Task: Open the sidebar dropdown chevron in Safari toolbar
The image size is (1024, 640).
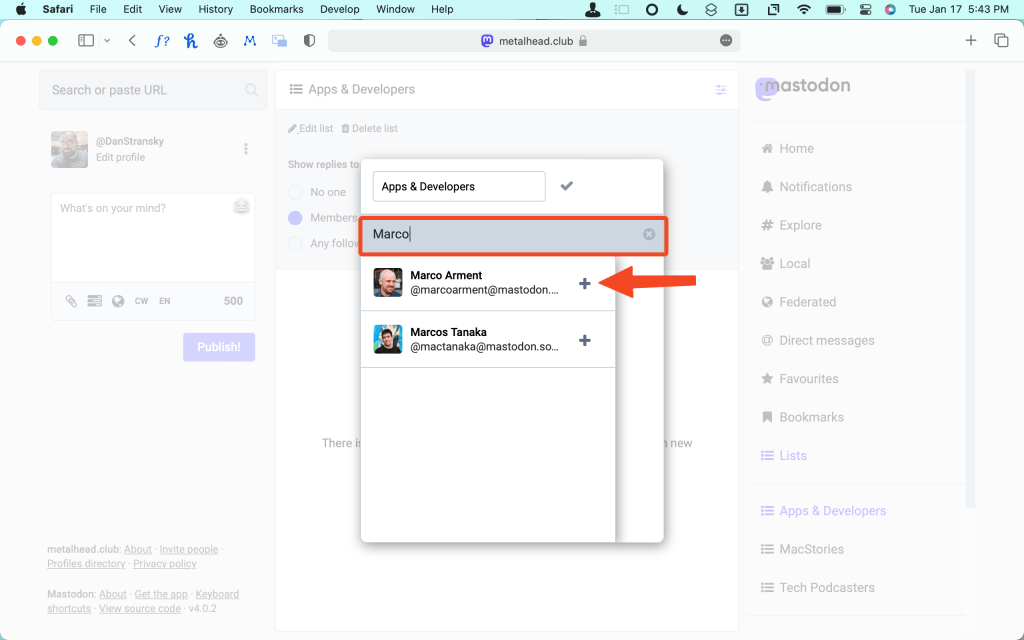Action: pyautogui.click(x=107, y=40)
